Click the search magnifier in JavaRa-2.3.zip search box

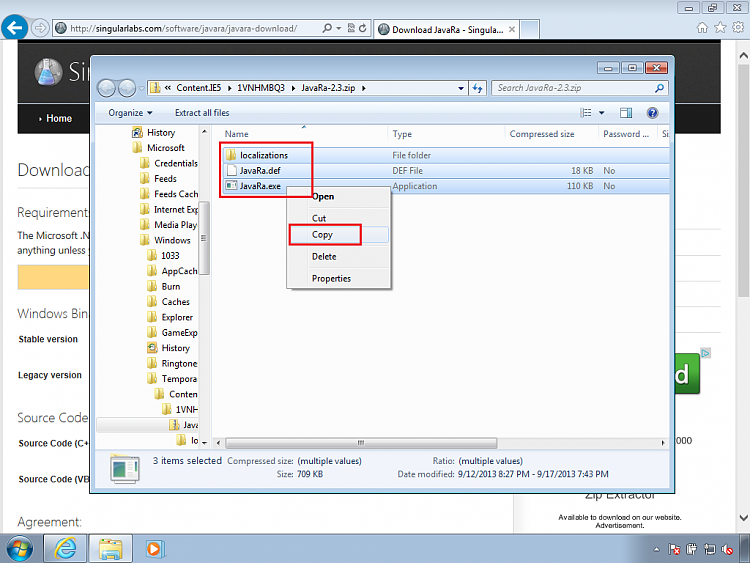tap(659, 88)
